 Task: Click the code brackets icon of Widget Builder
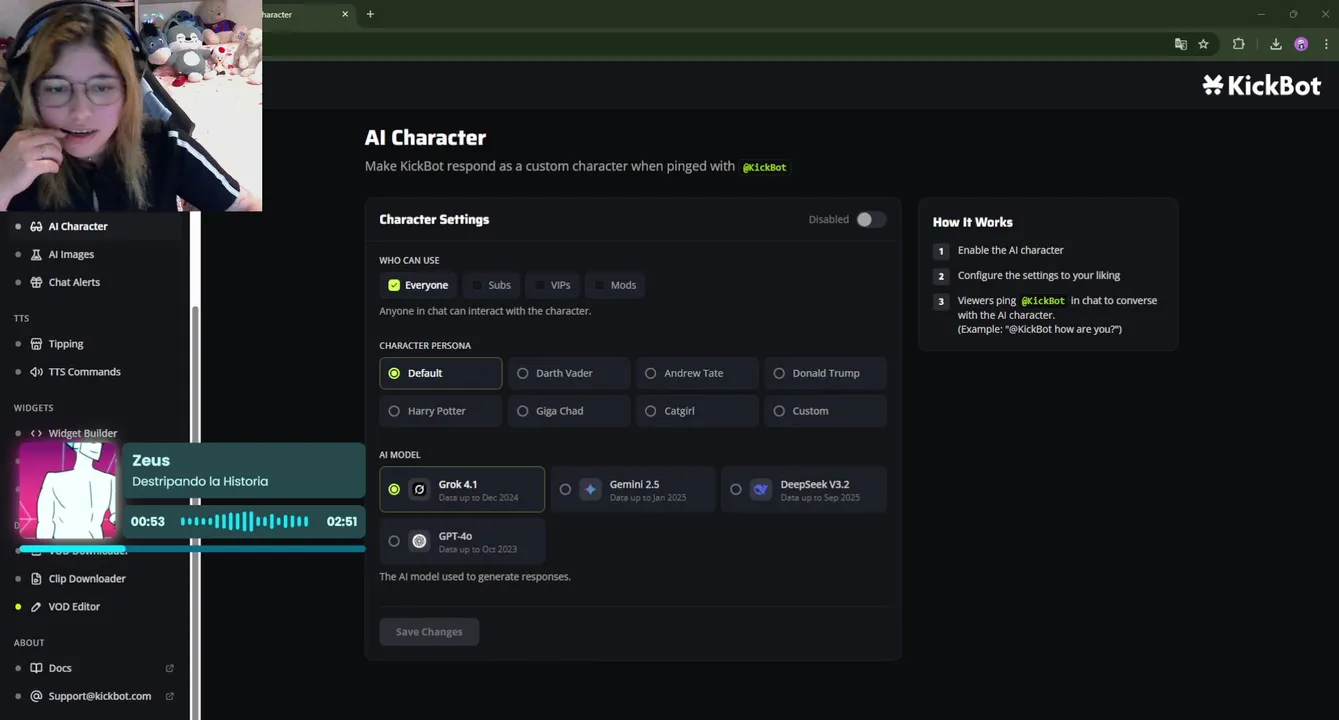[36, 433]
